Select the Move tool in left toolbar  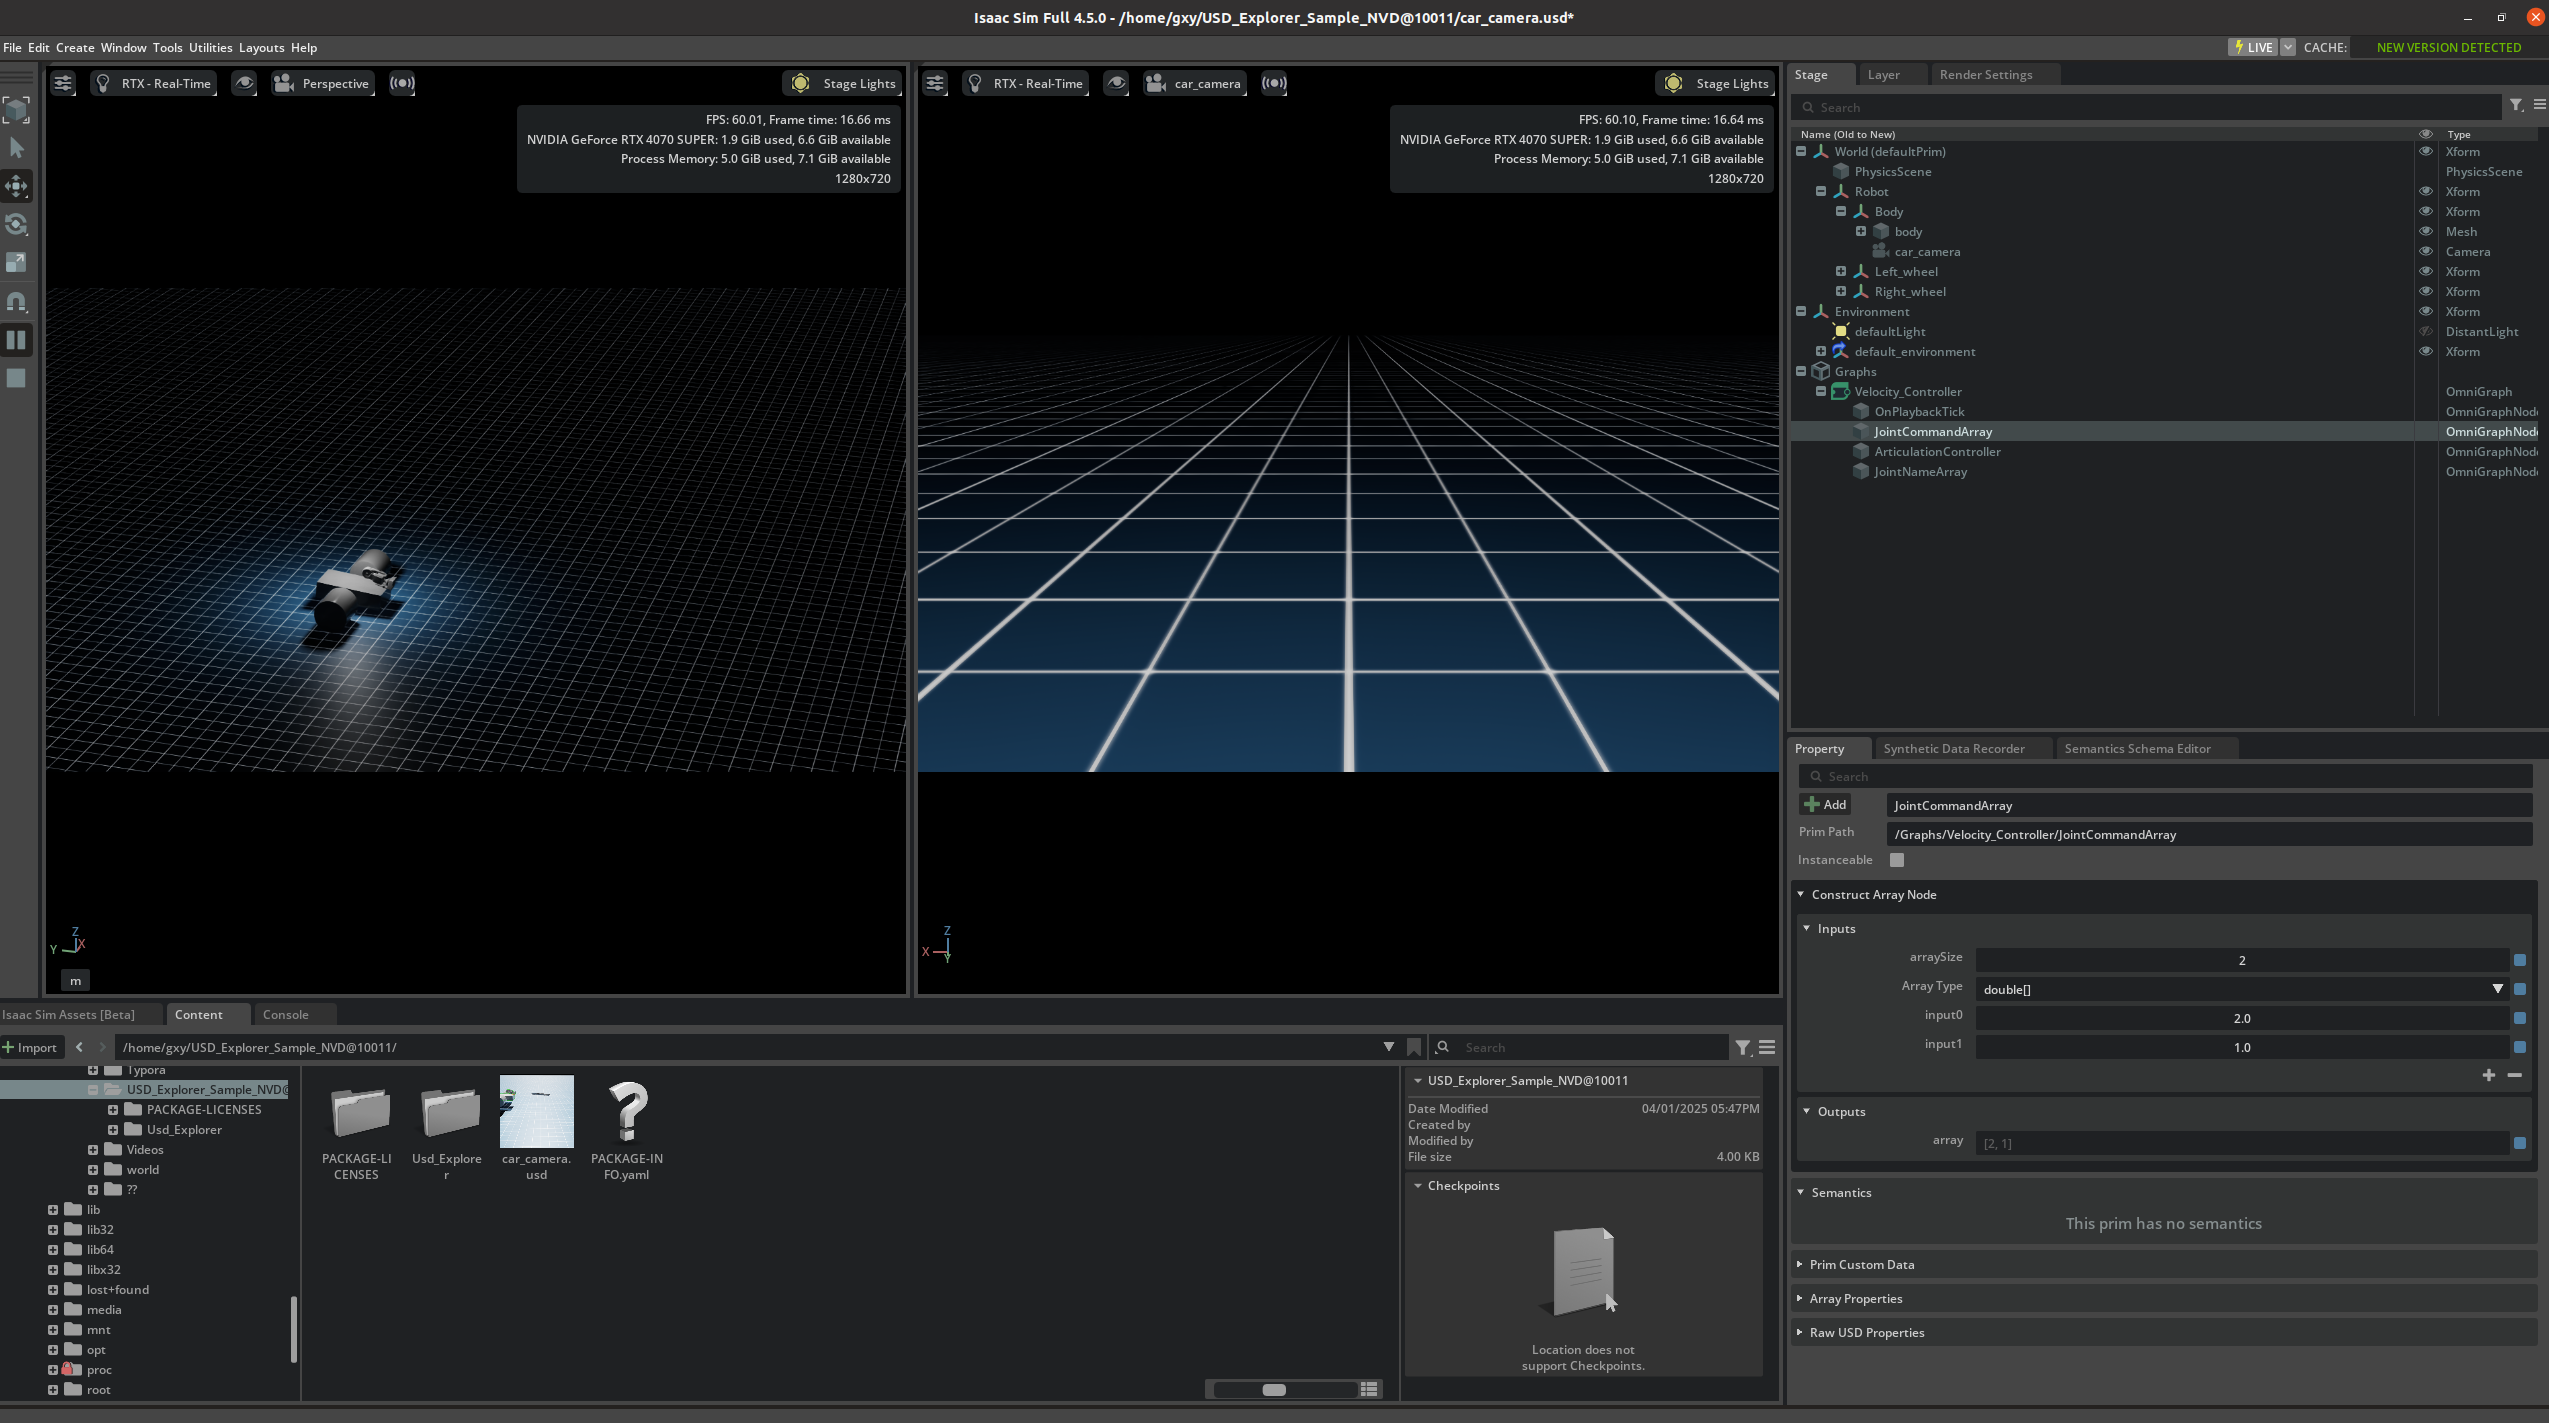16,186
